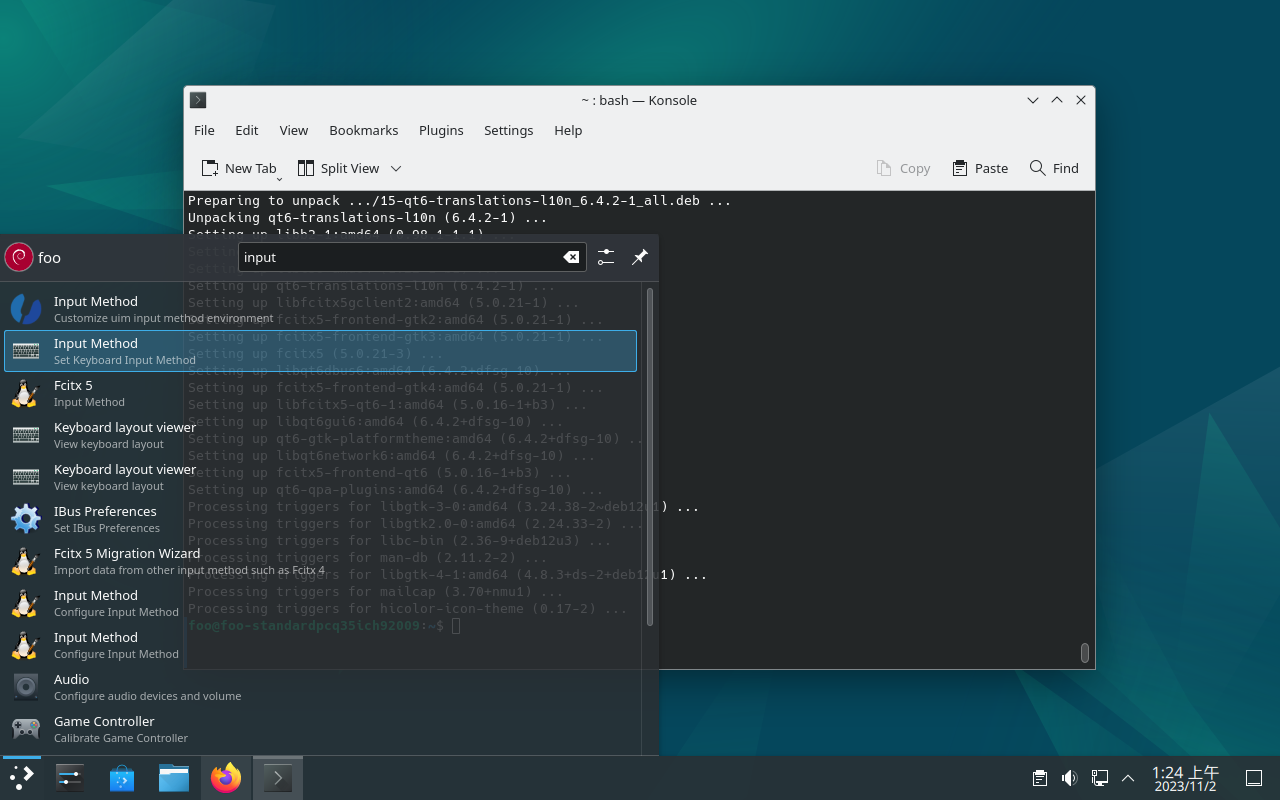Show hidden system tray icons arrow
The image size is (1280, 800).
pyautogui.click(x=1128, y=778)
